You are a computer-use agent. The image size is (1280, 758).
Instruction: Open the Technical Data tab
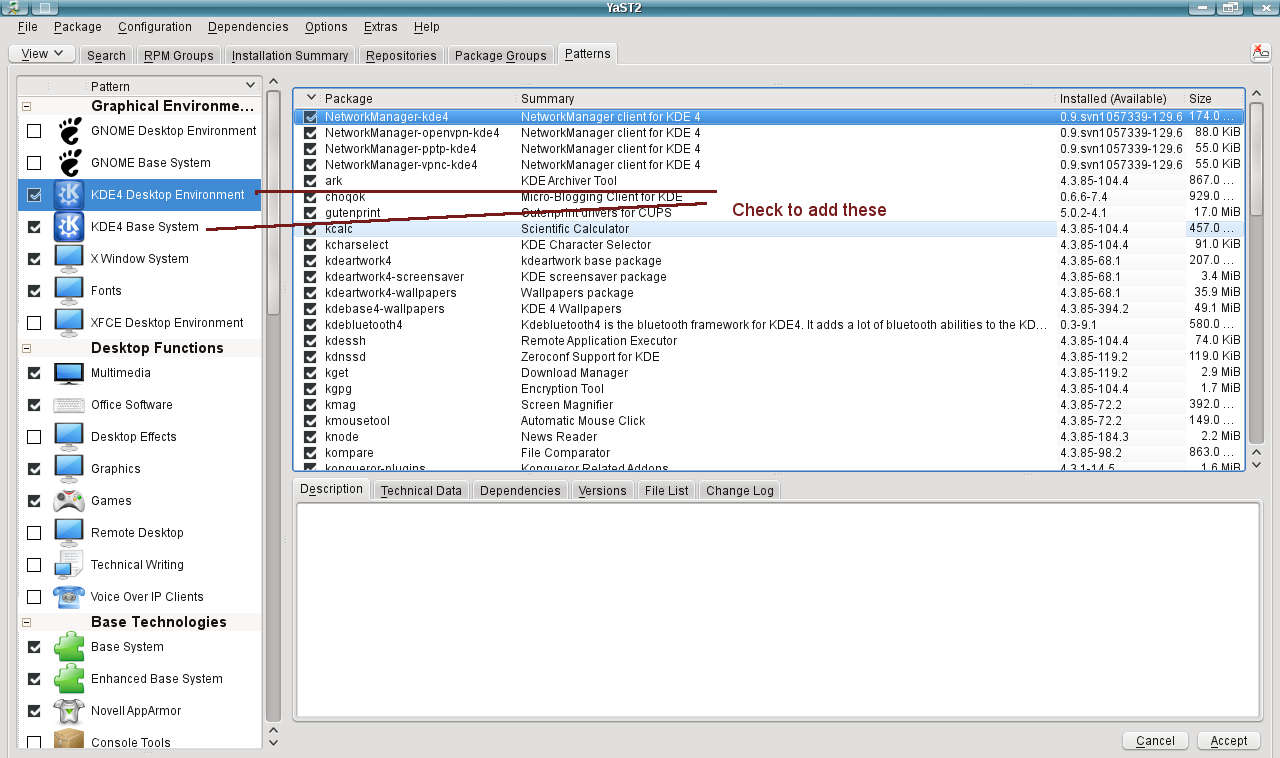coord(421,490)
